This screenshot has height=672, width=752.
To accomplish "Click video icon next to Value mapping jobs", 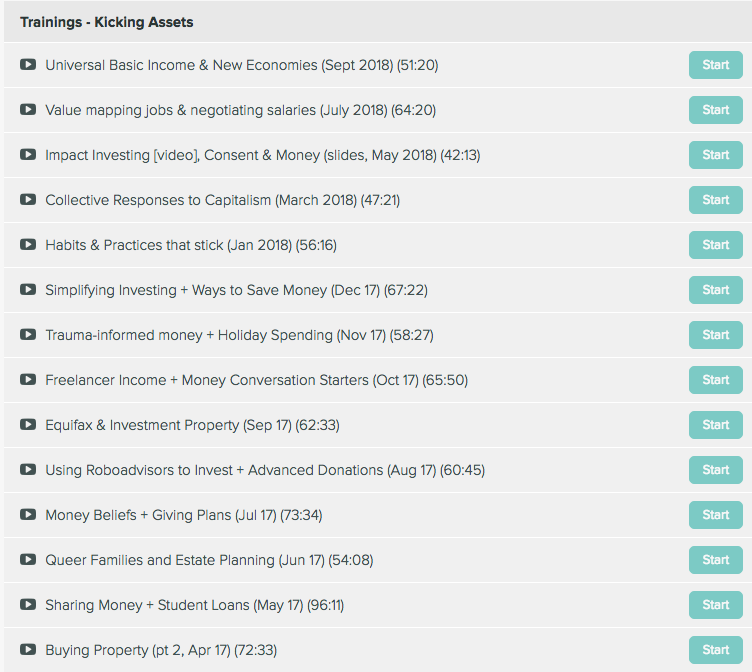I will (28, 109).
